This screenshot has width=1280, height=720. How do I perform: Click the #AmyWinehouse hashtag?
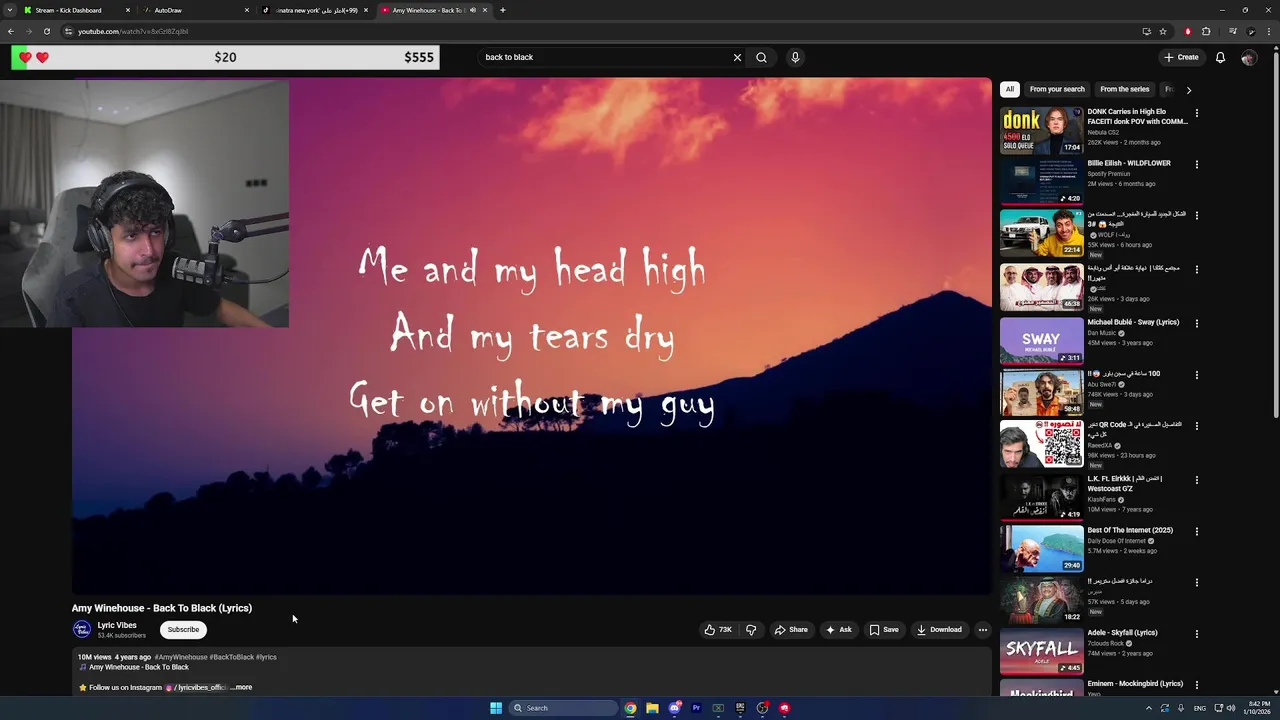click(x=180, y=657)
